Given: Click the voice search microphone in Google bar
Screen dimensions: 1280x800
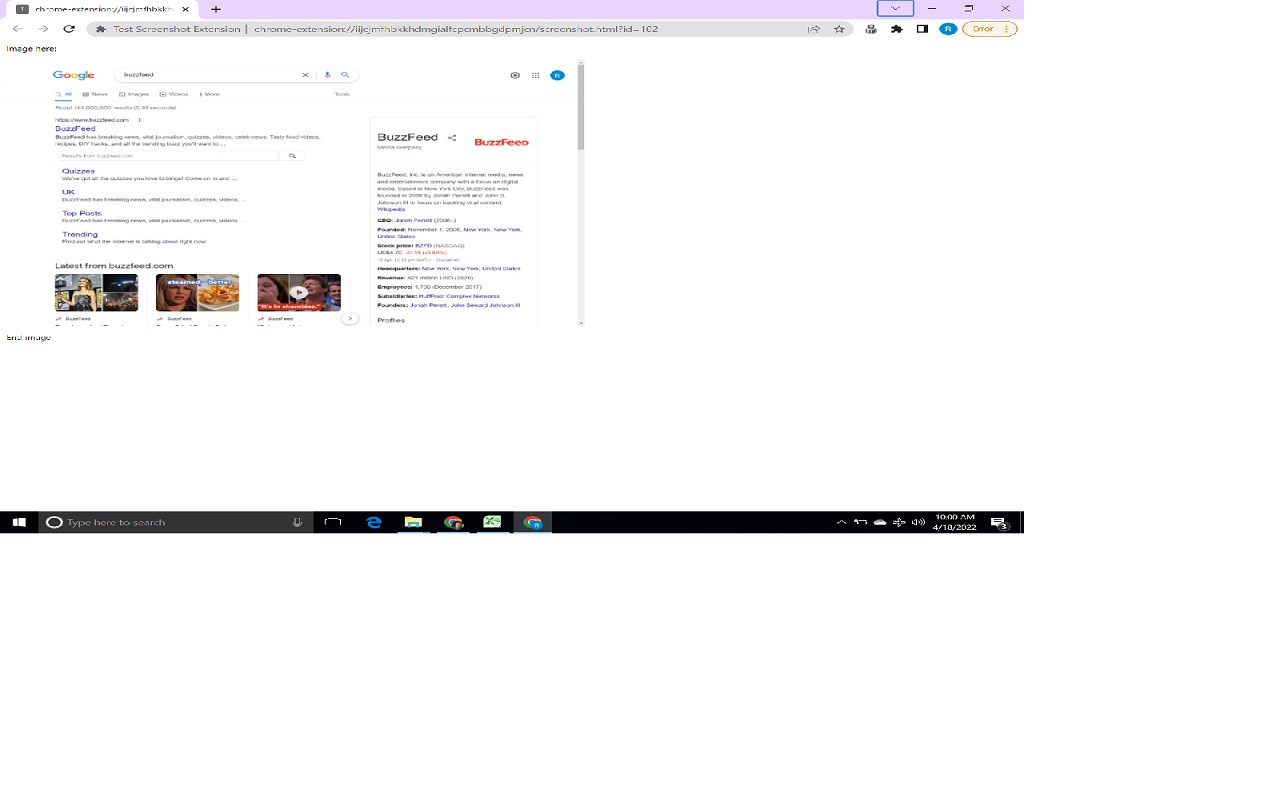Looking at the screenshot, I should click(x=327, y=75).
